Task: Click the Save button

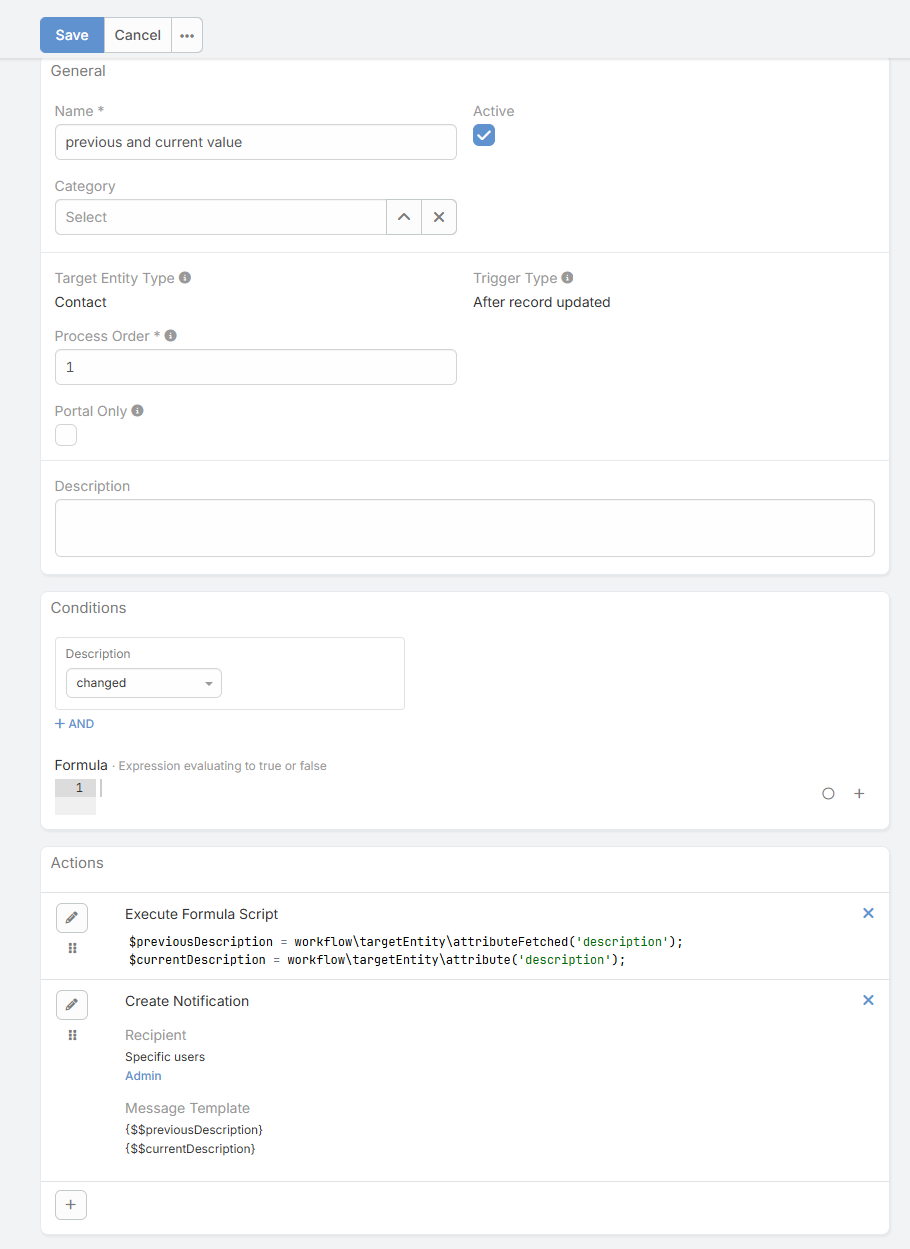Action: click(x=72, y=35)
